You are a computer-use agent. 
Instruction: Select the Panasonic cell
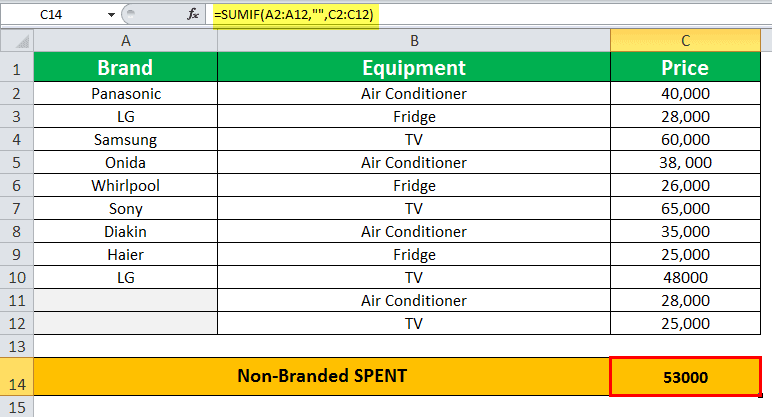tap(125, 94)
